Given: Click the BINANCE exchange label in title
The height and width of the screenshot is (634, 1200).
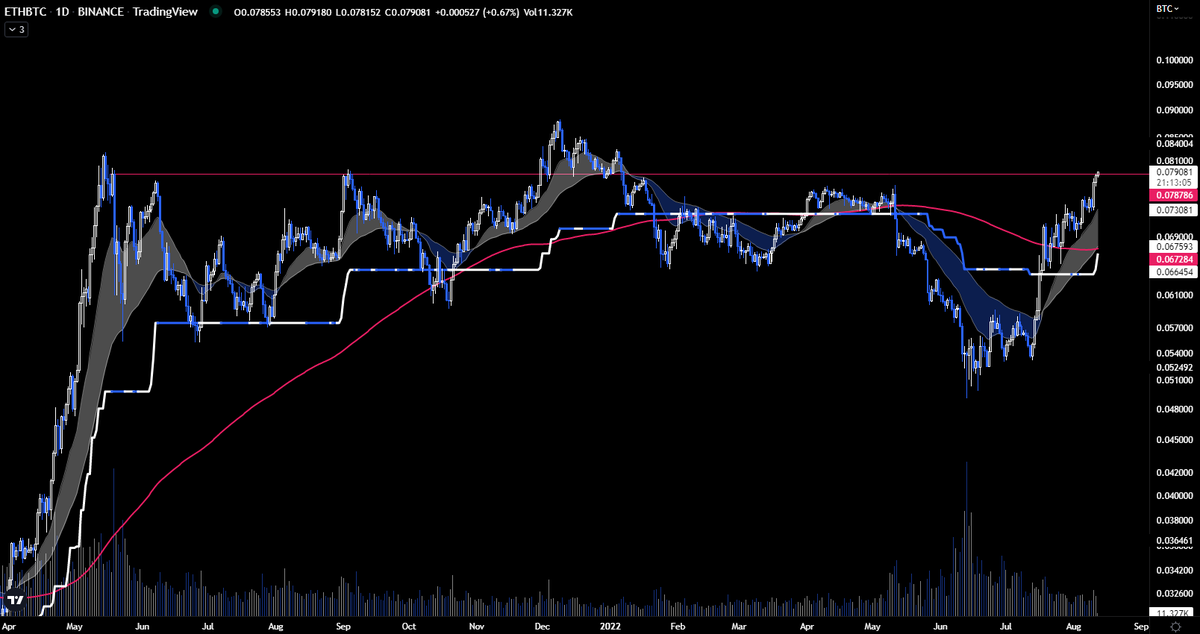Looking at the screenshot, I should tap(100, 12).
